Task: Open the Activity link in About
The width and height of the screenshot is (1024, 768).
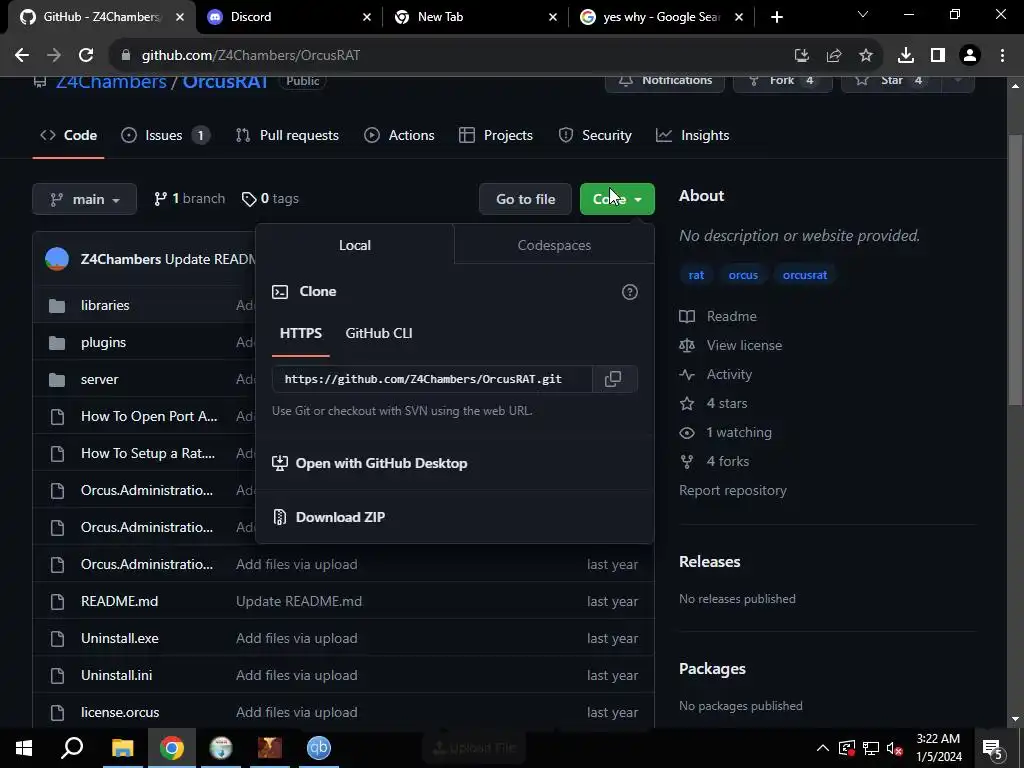Action: [x=716, y=374]
